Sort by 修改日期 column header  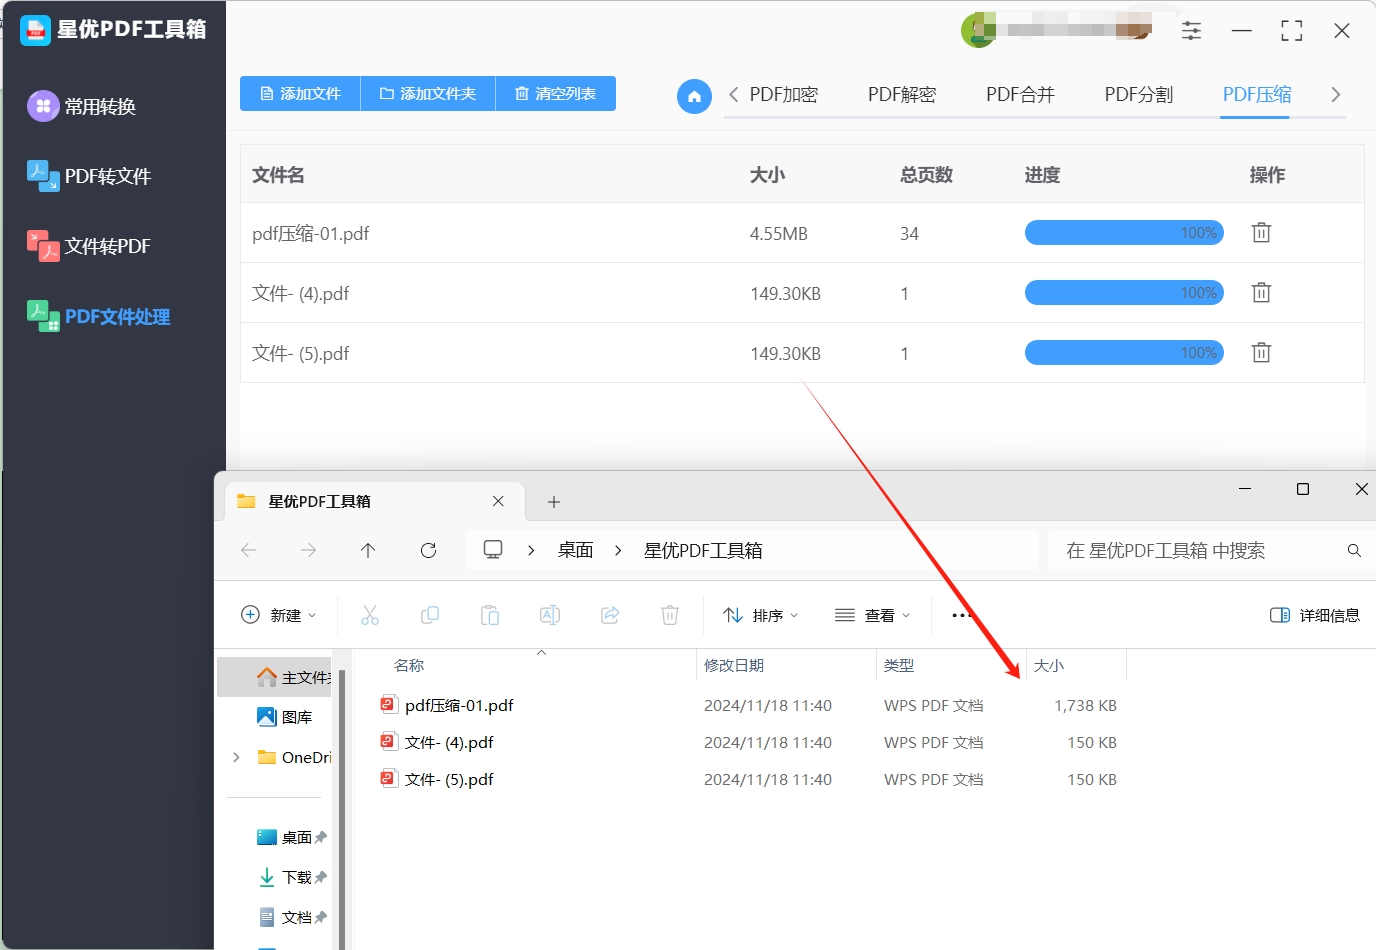pos(734,665)
